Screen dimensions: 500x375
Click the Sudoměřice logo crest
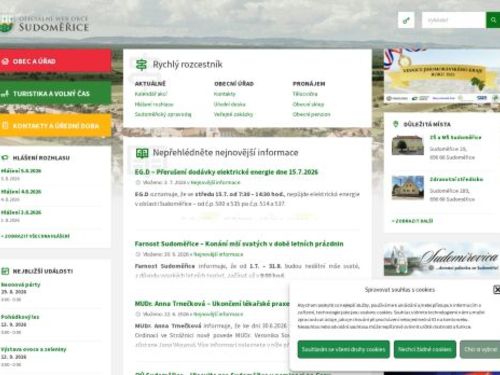[x=6, y=23]
